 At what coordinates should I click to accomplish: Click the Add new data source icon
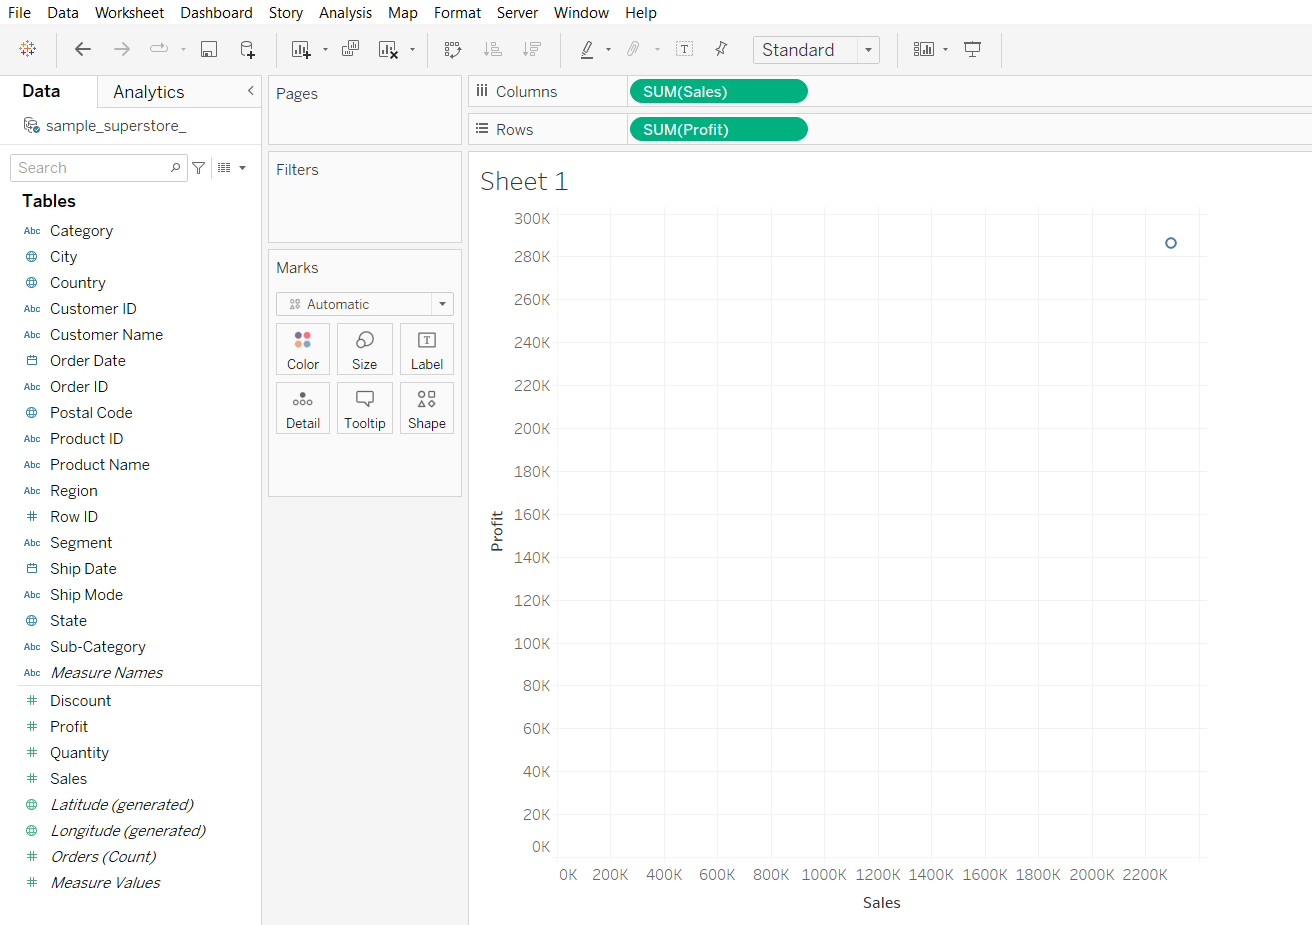pos(247,49)
